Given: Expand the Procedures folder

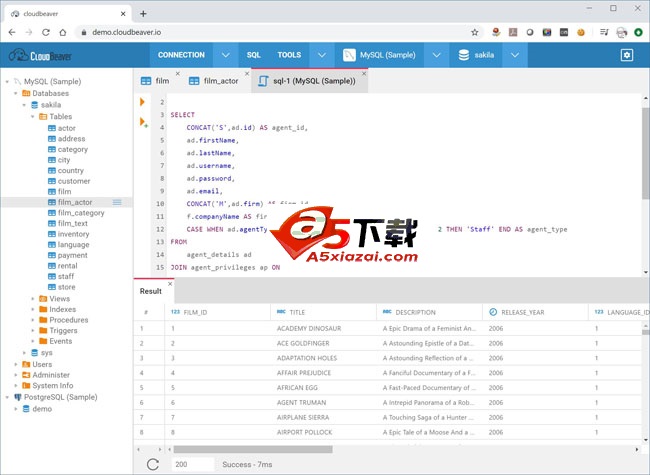Looking at the screenshot, I should point(33,320).
